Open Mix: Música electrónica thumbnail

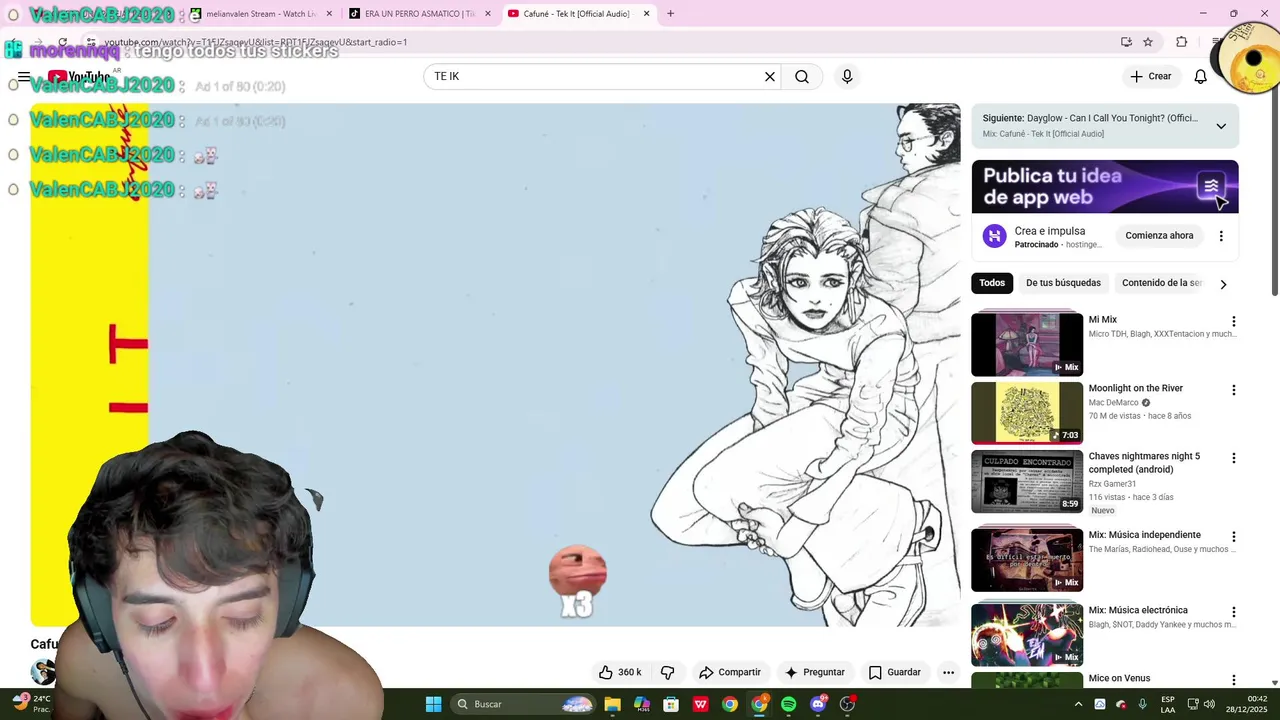pyautogui.click(x=1027, y=635)
